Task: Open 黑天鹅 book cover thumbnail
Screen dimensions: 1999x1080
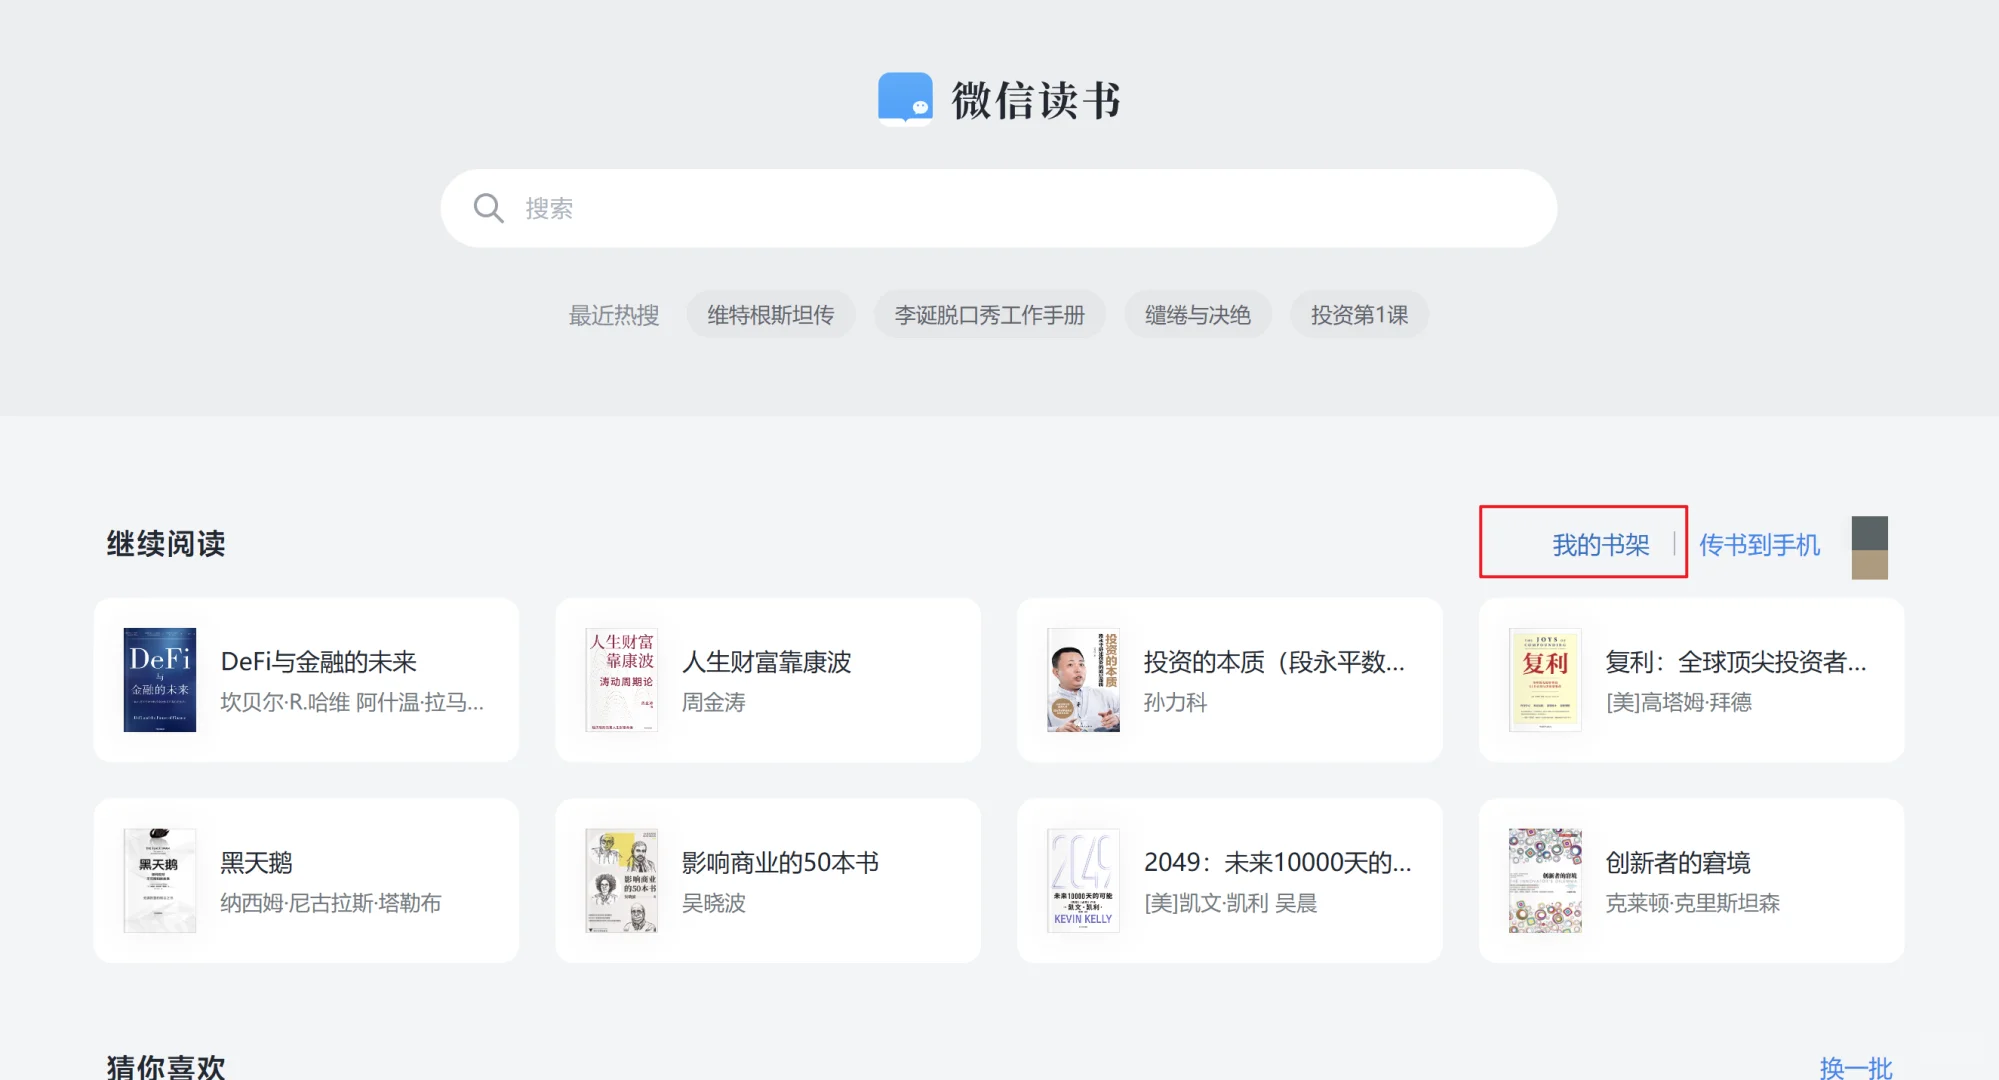Action: pyautogui.click(x=160, y=881)
